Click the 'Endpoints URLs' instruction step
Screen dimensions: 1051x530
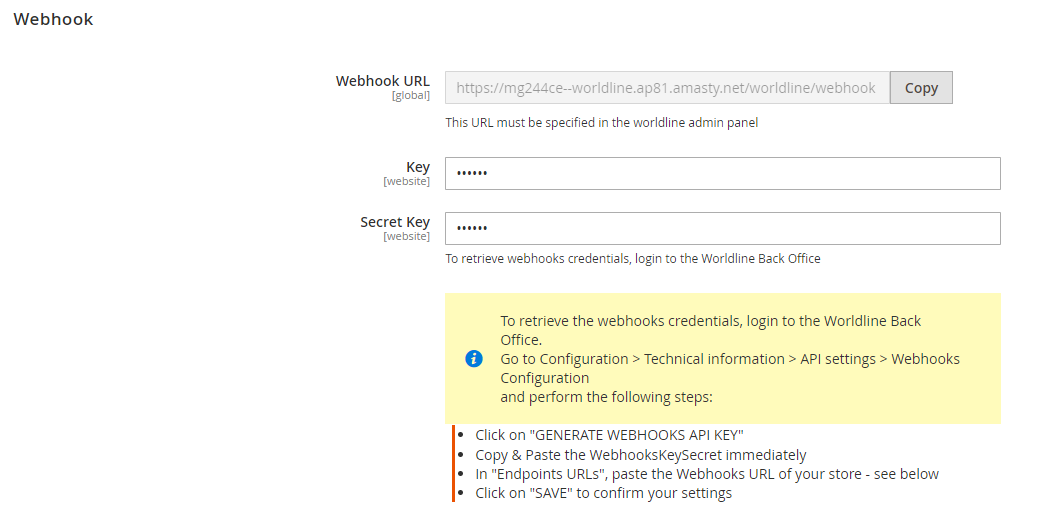[x=707, y=474]
